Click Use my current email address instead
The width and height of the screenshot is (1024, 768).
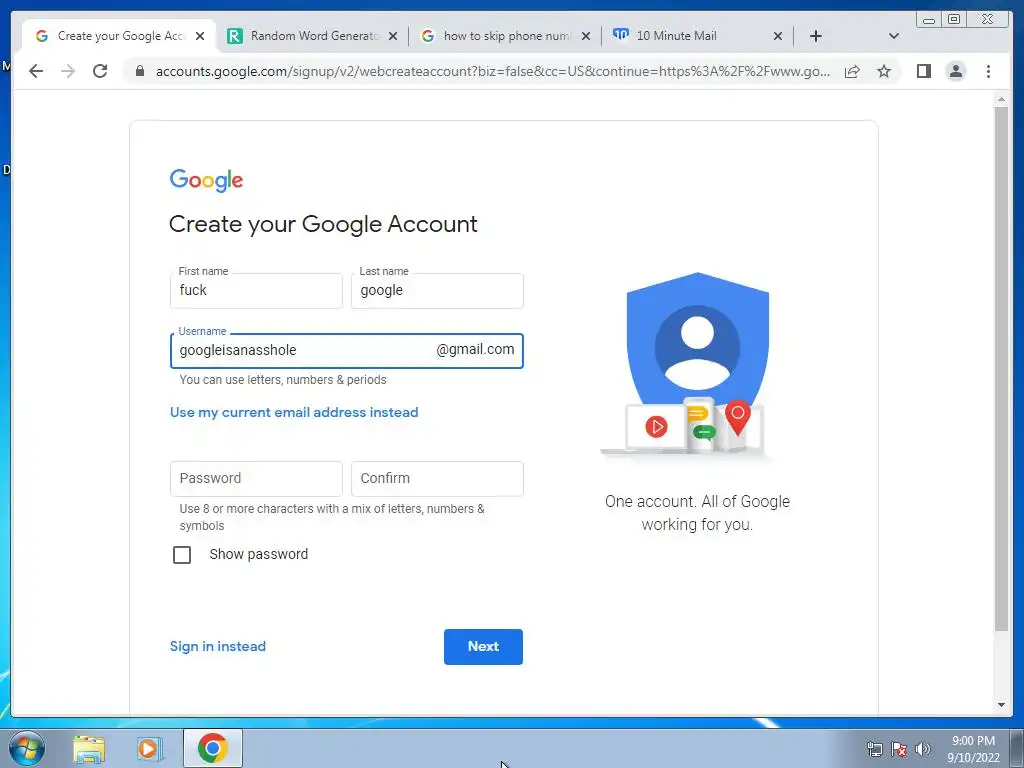294,413
